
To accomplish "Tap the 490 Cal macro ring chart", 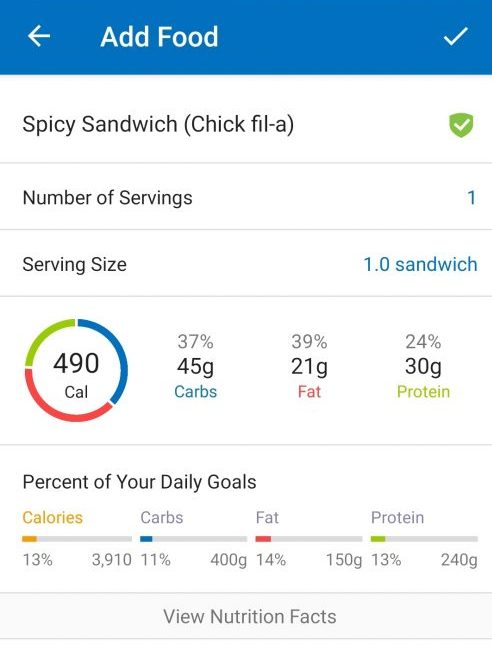I will coord(76,370).
